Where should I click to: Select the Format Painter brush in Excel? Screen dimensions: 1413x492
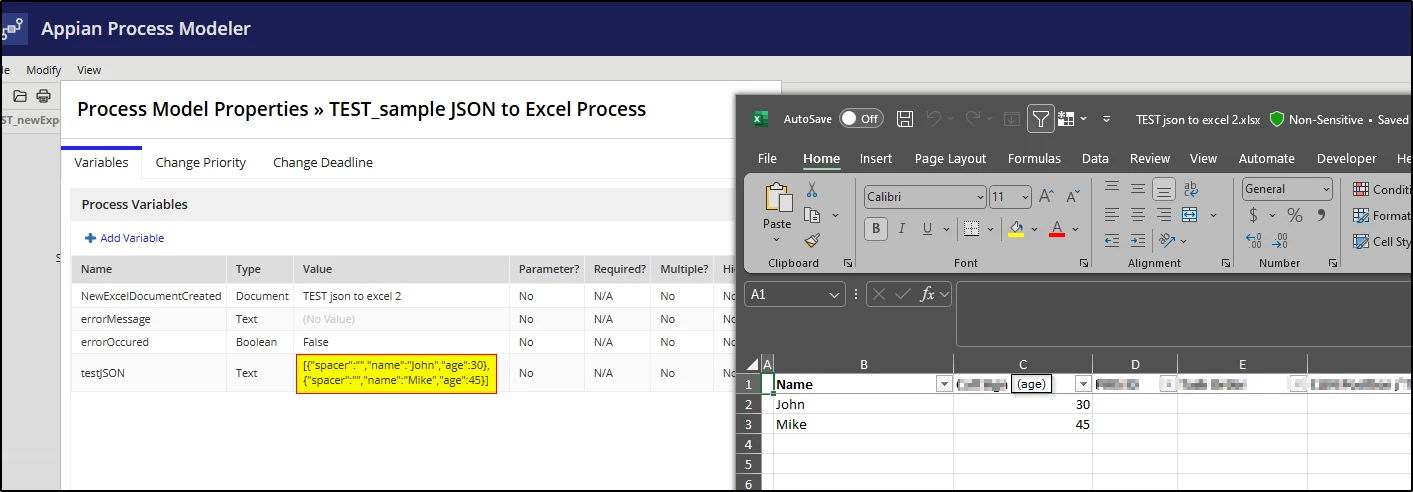812,240
